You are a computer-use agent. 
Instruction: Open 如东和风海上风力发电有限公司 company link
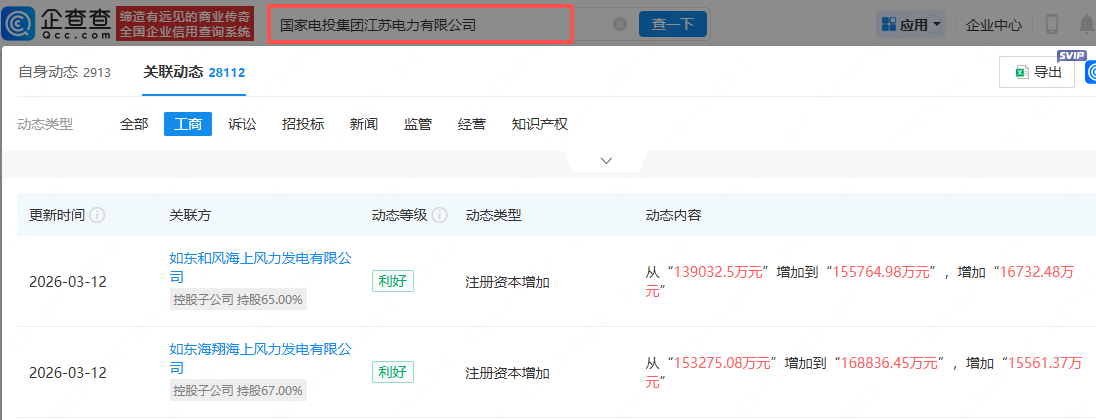tap(260, 259)
